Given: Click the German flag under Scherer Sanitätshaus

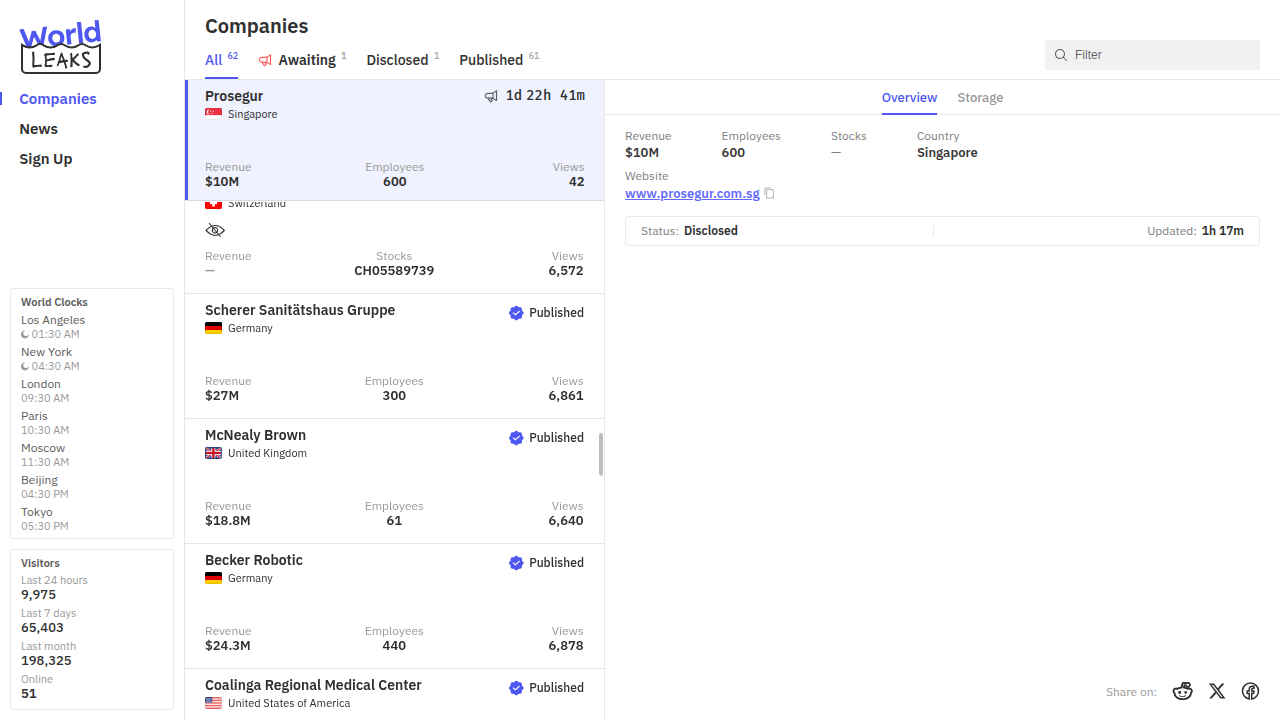Looking at the screenshot, I should [x=213, y=328].
